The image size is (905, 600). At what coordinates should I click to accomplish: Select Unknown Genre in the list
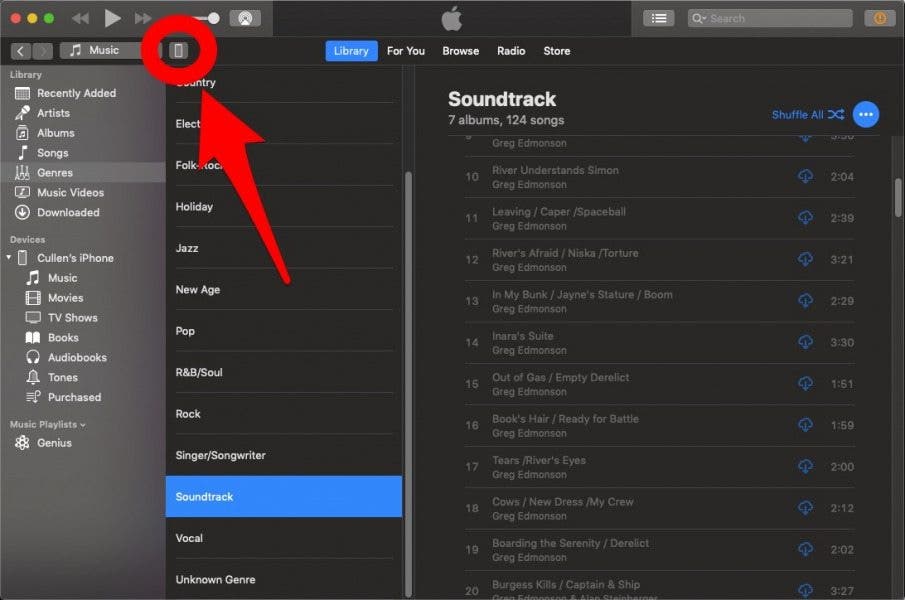pyautogui.click(x=284, y=580)
